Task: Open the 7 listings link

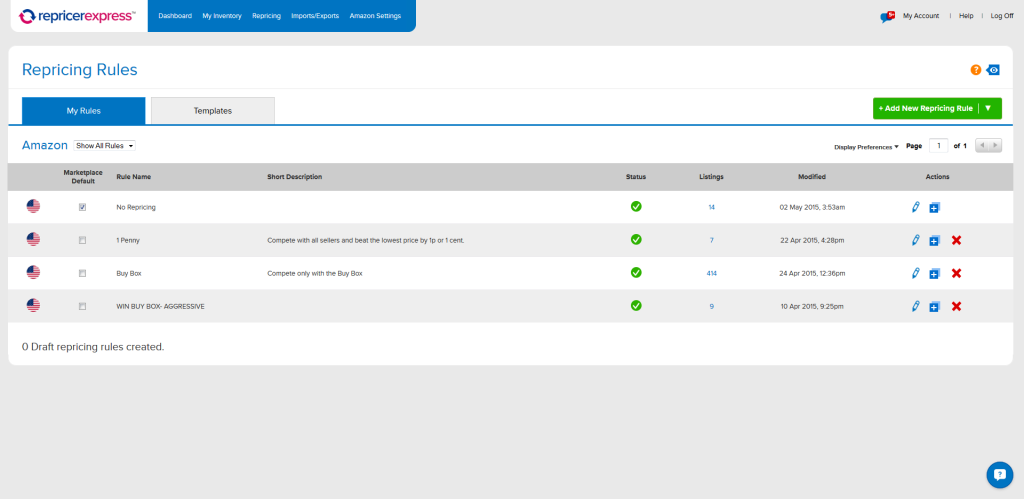Action: [711, 240]
